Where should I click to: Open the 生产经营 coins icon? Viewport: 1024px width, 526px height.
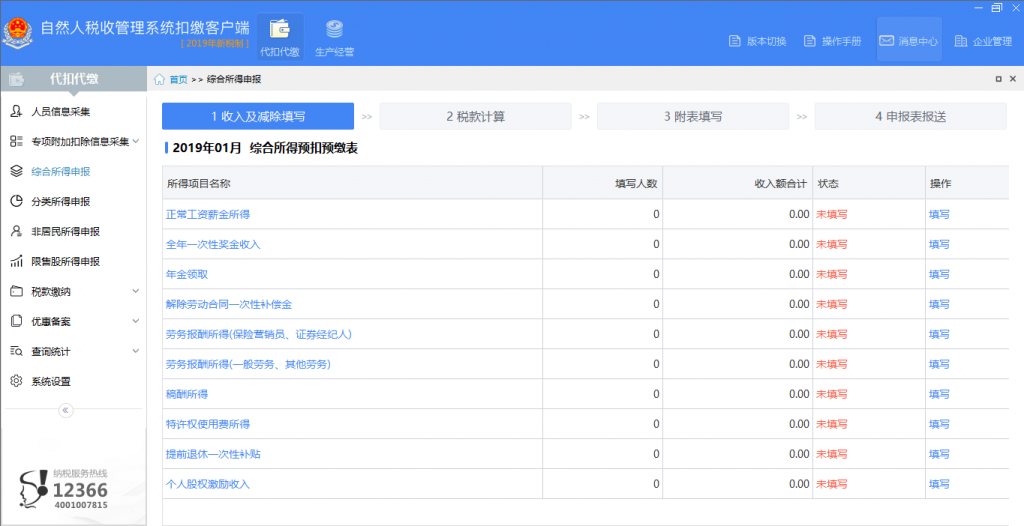[x=334, y=29]
